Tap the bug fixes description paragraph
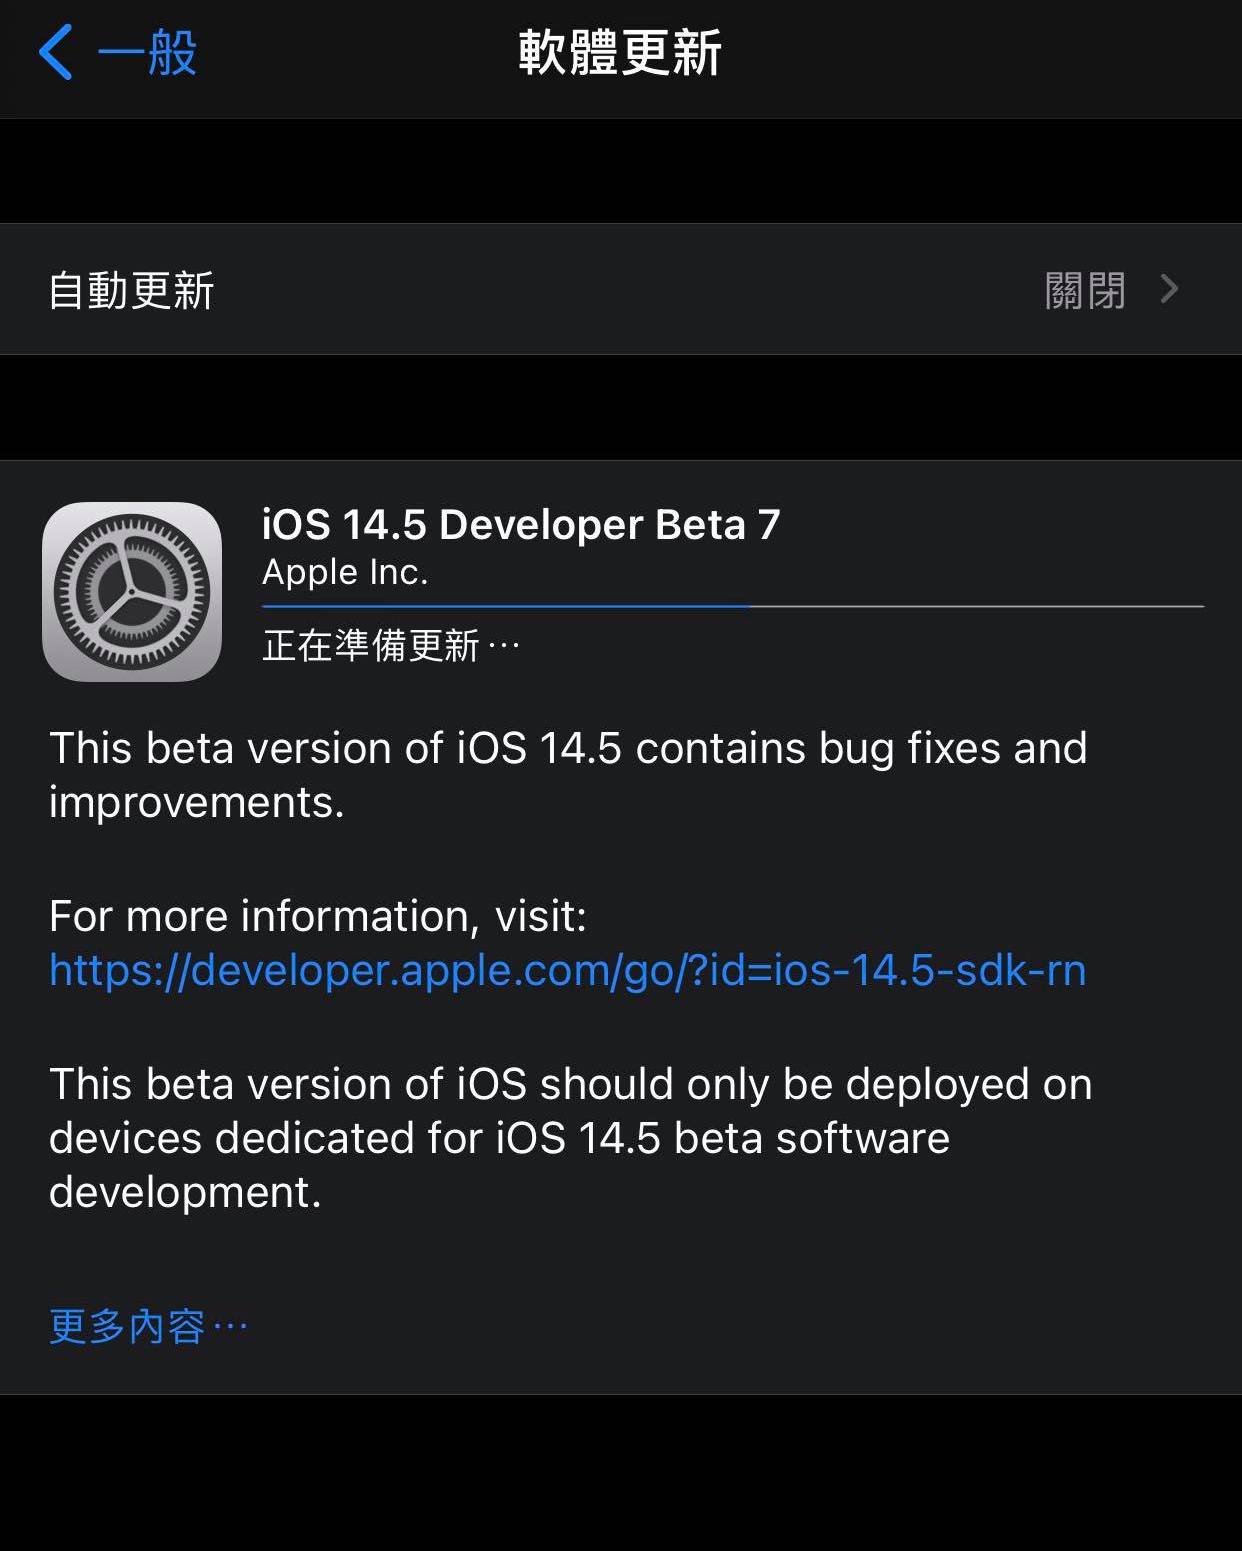1242x1551 pixels. pos(568,775)
